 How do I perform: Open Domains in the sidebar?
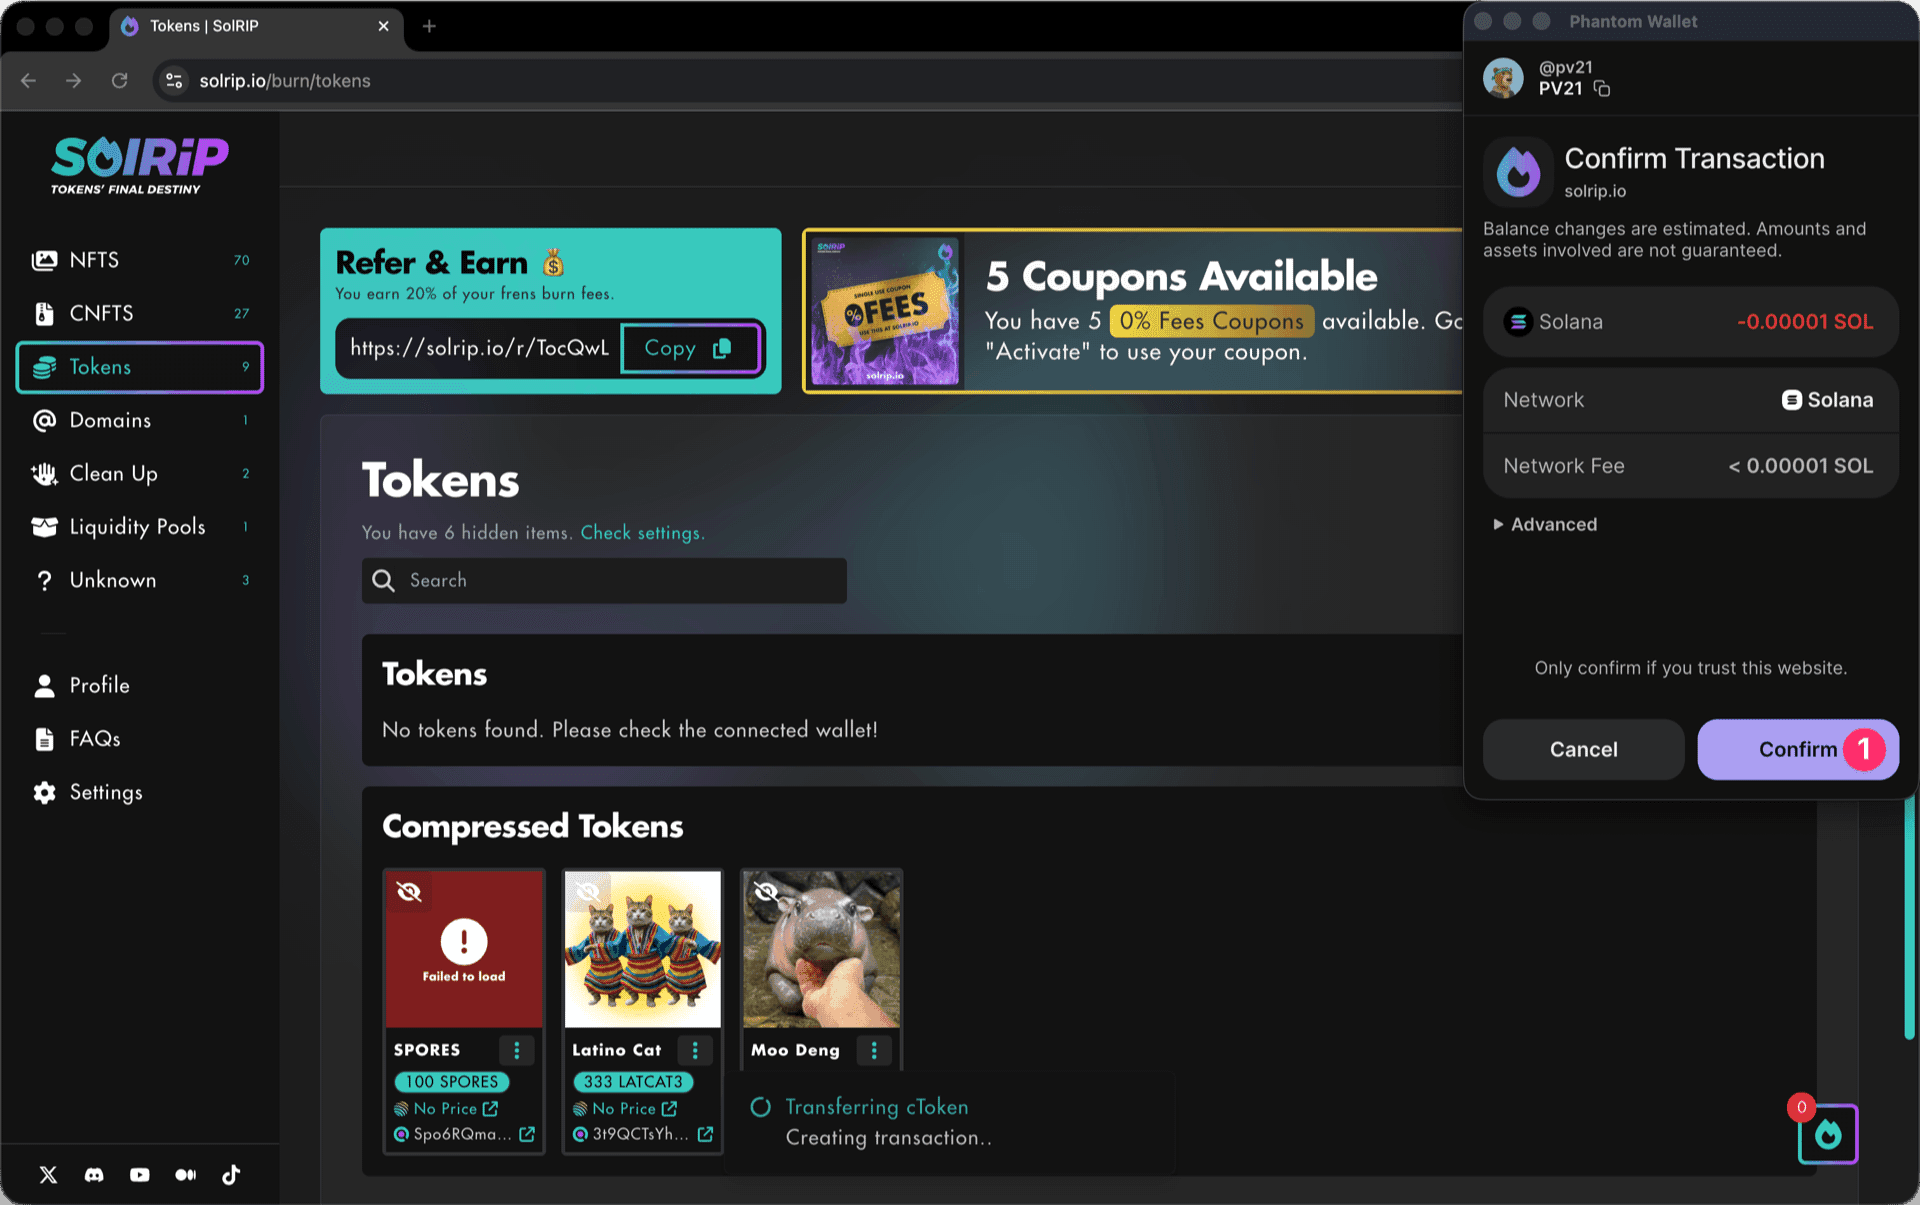tap(140, 420)
